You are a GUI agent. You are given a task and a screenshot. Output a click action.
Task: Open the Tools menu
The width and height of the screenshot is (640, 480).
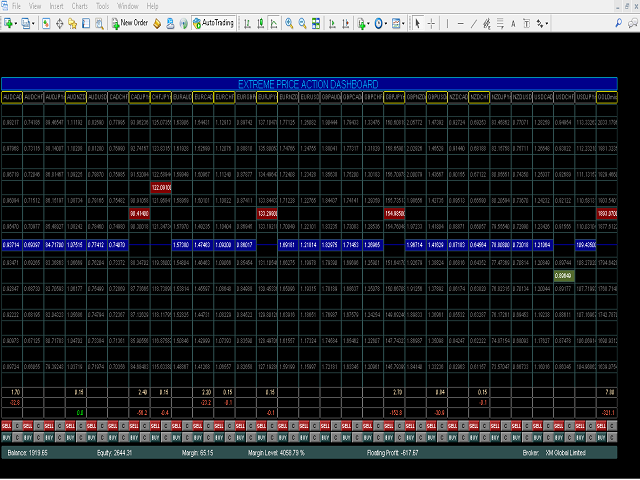coord(102,6)
